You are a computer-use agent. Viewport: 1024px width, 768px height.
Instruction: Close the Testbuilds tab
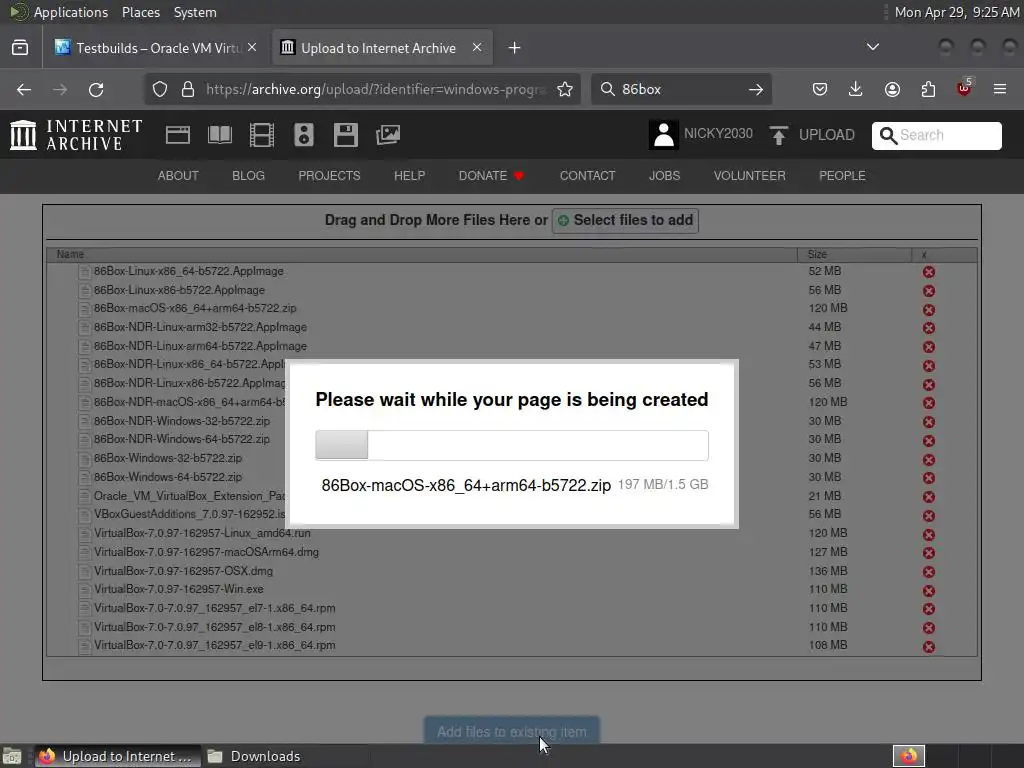click(252, 48)
